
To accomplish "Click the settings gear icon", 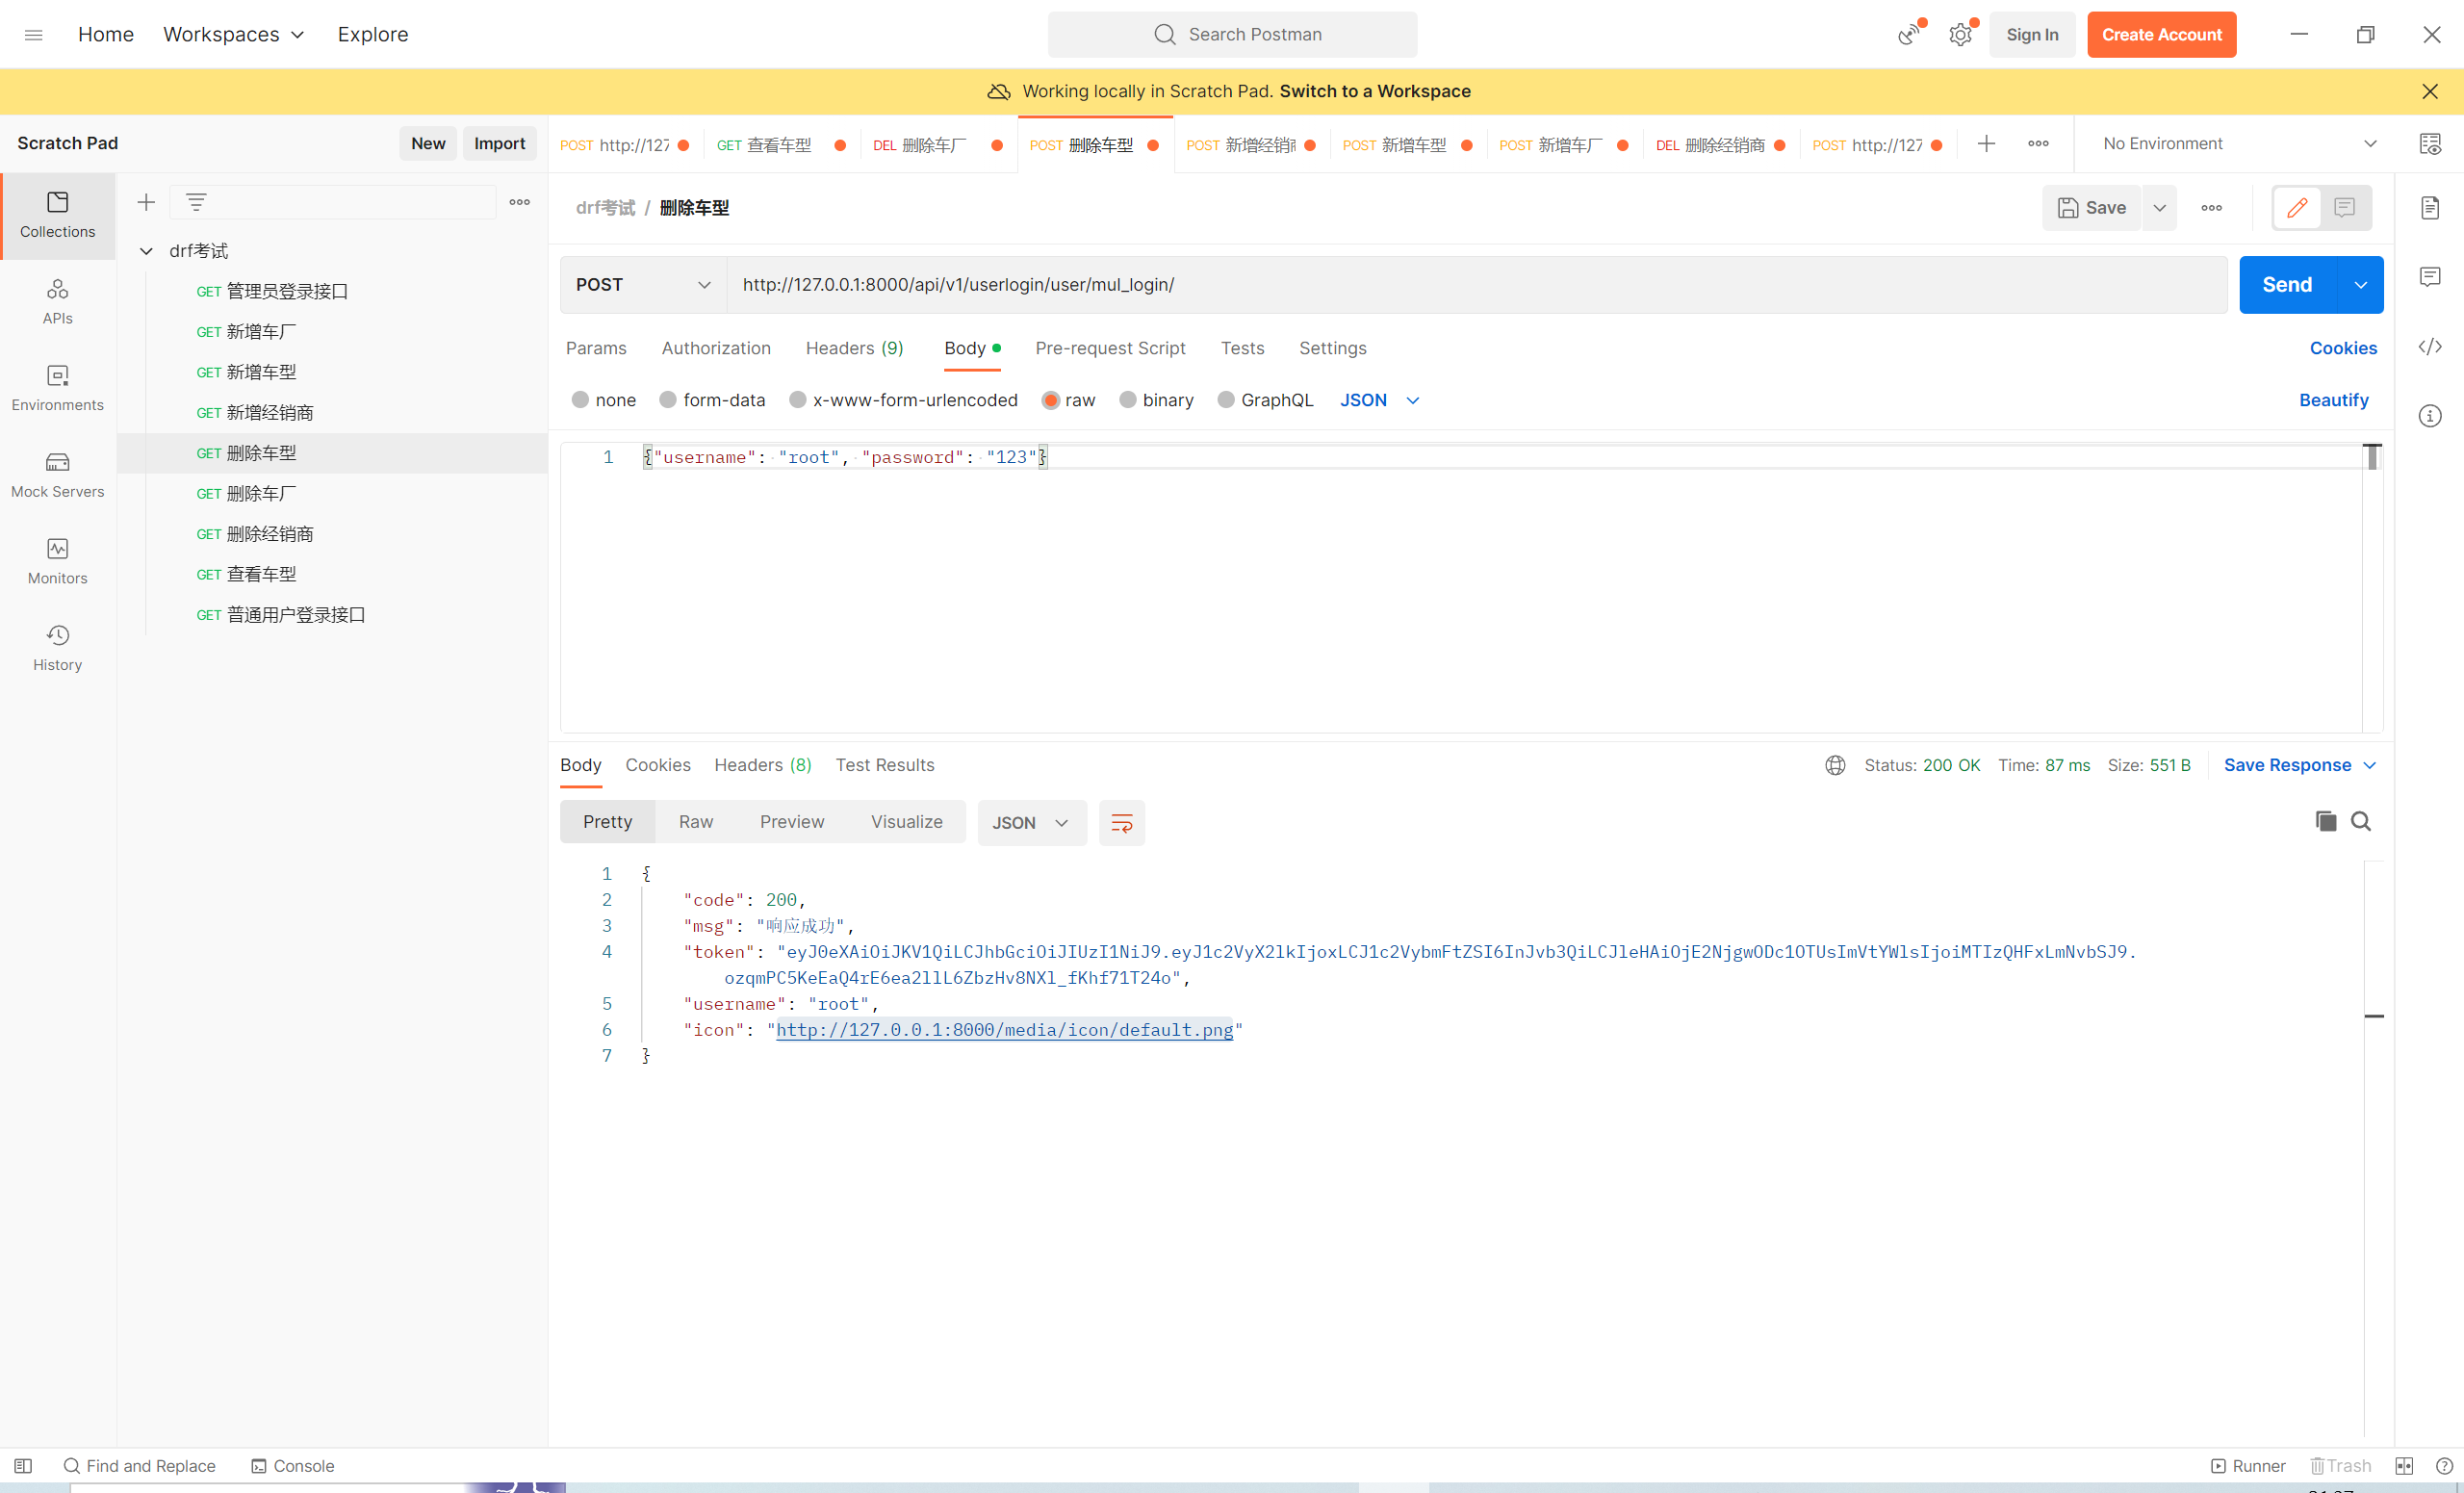I will pos(1960,35).
